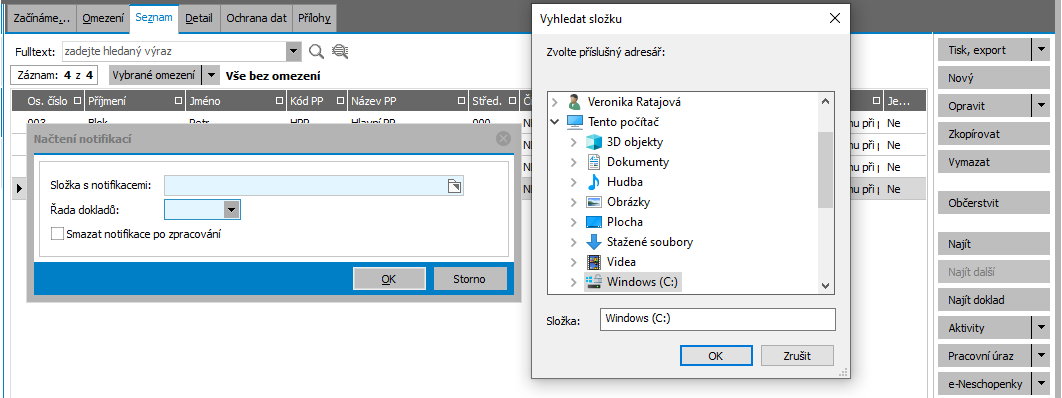Image resolution: width=1062 pixels, height=398 pixels.
Task: Open the advanced search icon beside the magnifier
Action: 339,51
